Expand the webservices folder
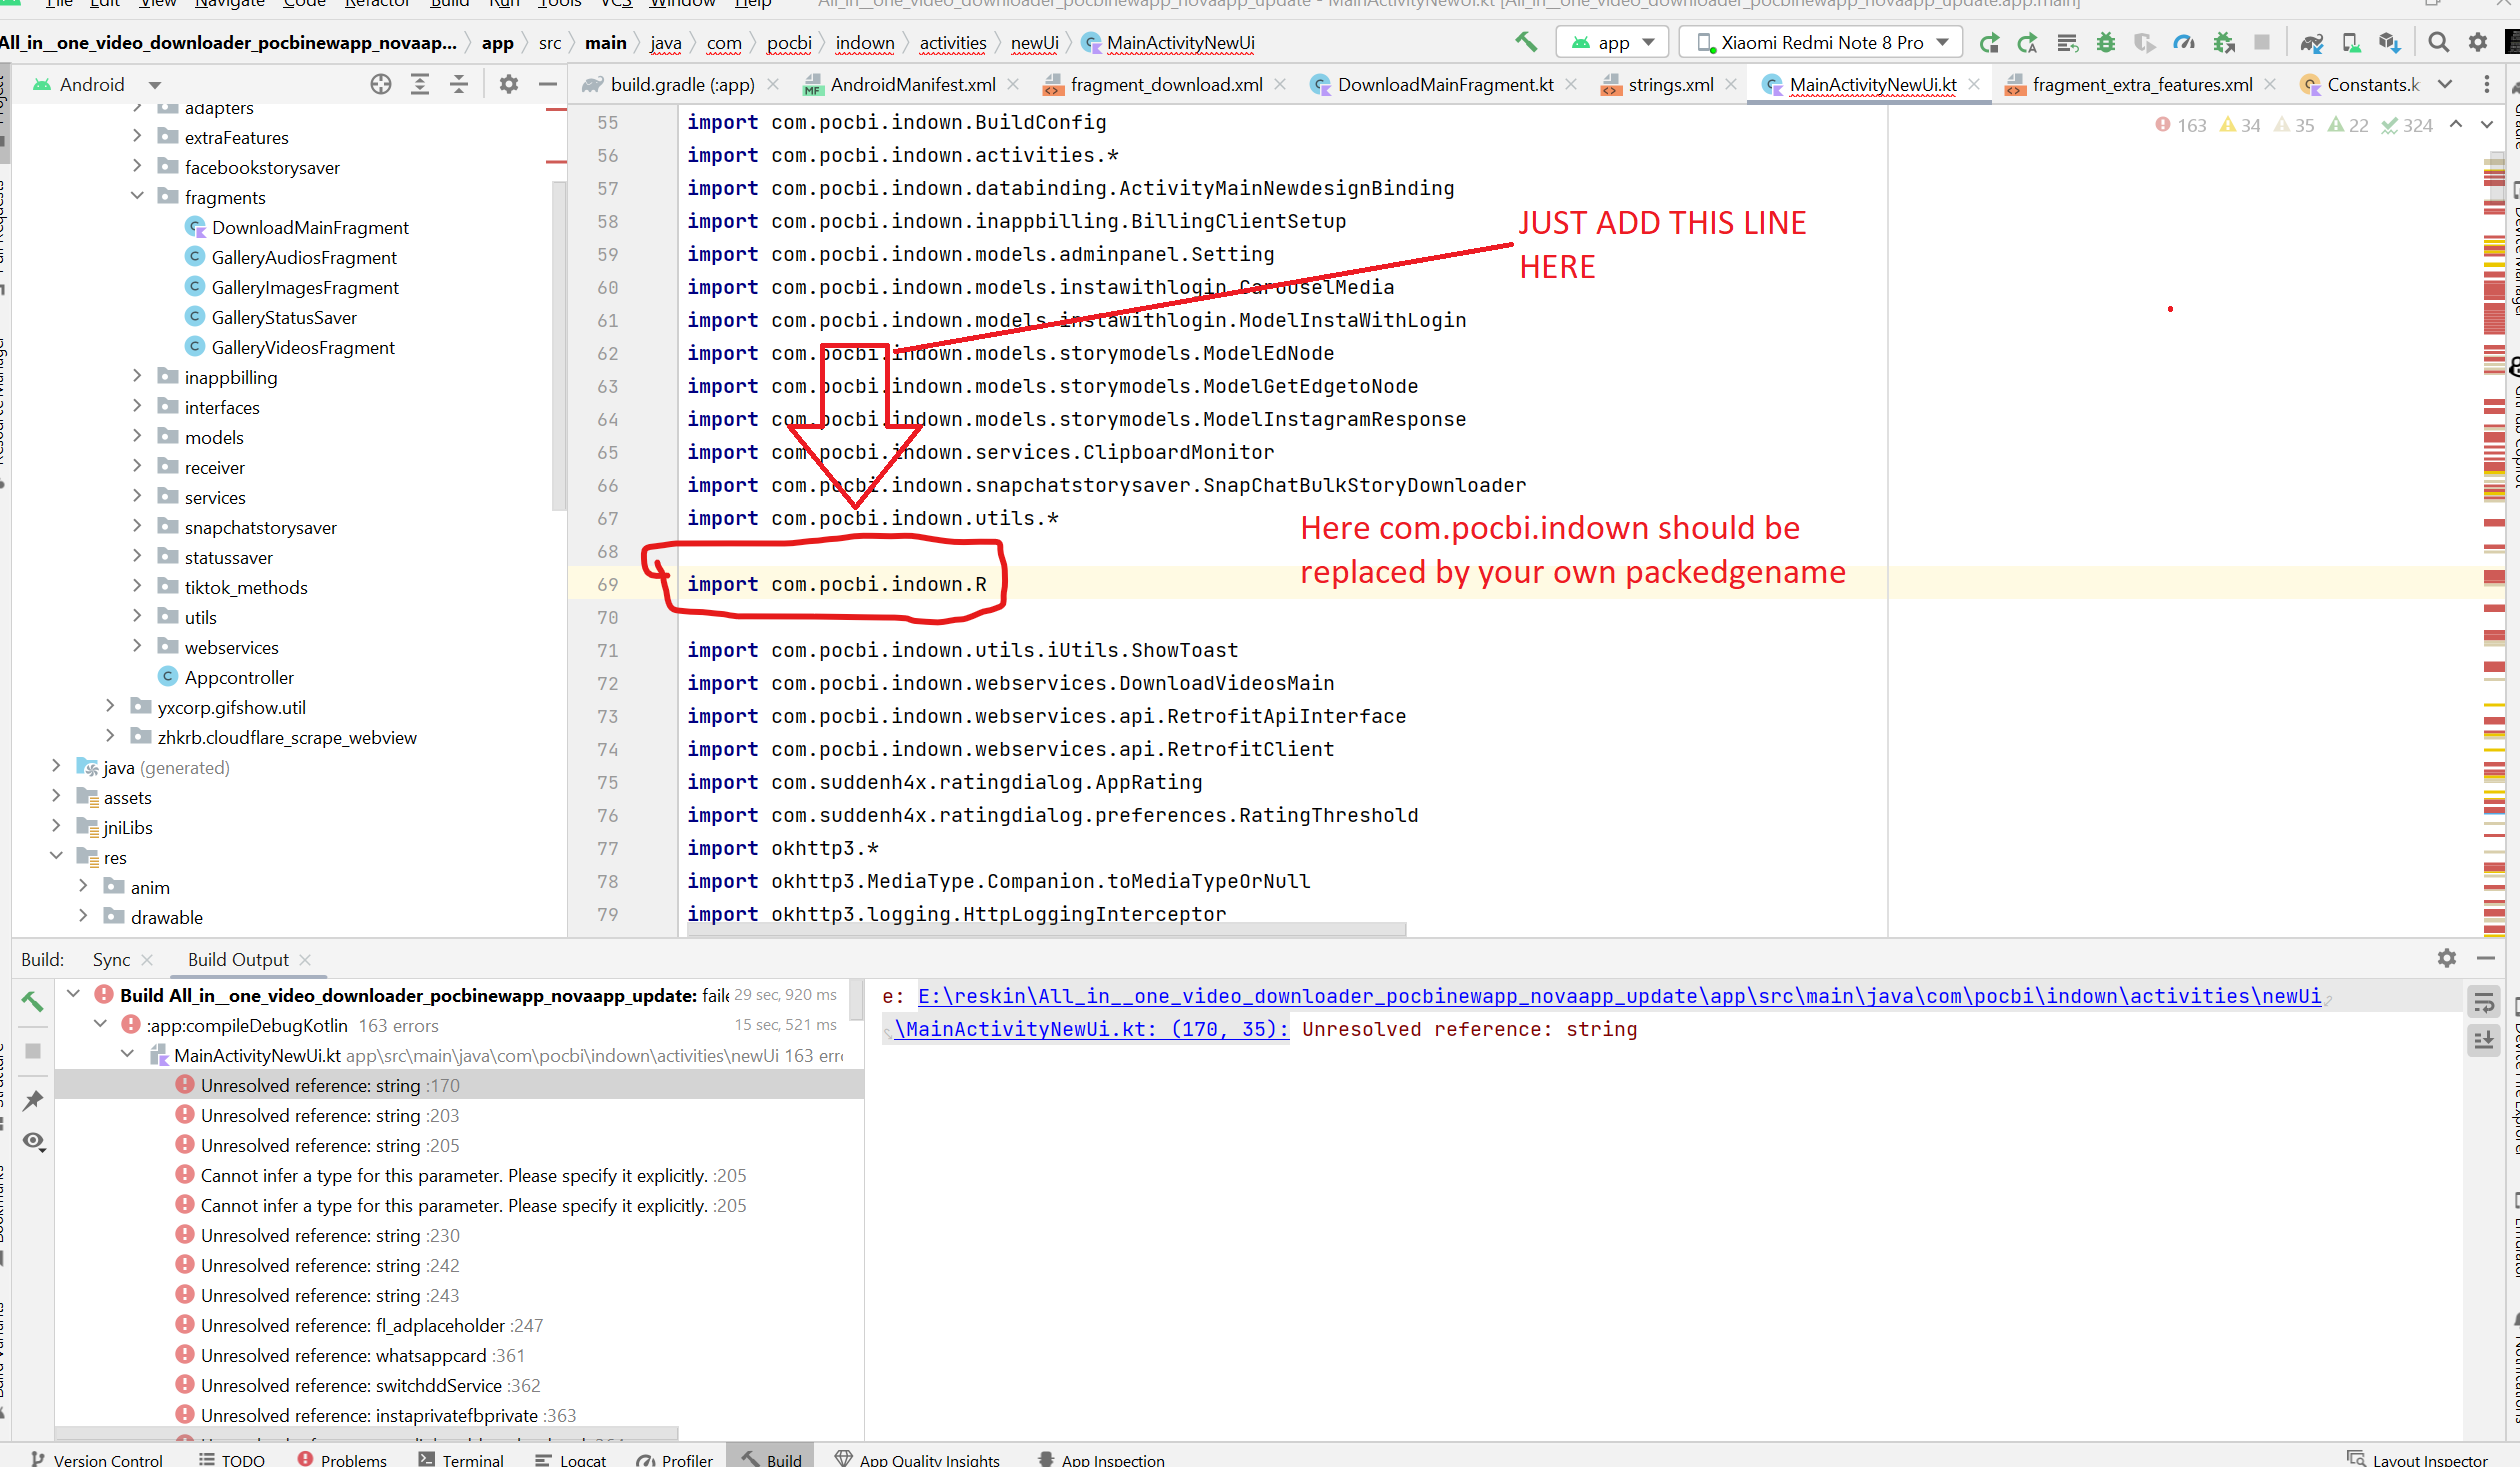The height and width of the screenshot is (1467, 2520). [138, 647]
